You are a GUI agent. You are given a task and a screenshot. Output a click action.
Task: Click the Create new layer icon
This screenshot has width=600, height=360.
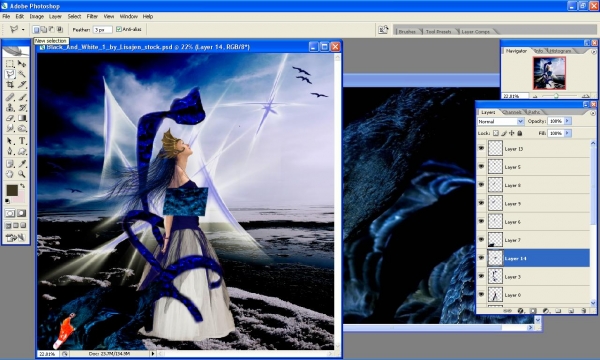point(571,311)
